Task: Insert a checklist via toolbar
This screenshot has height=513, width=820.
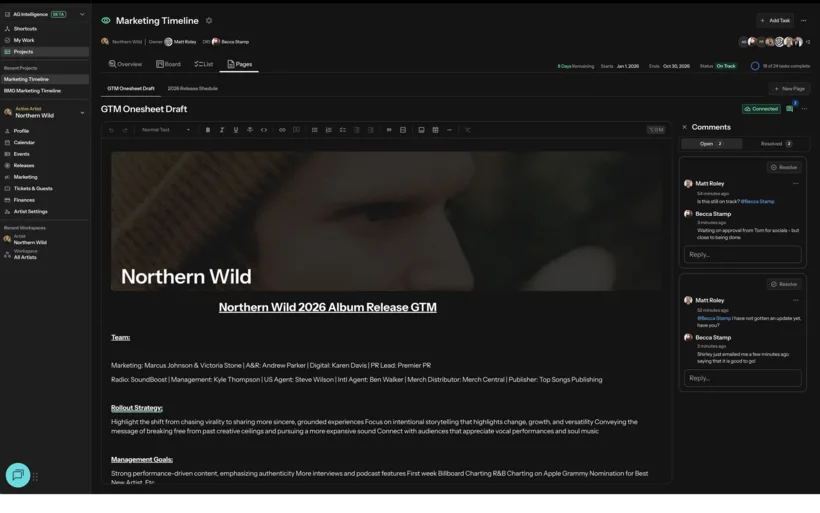Action: coord(343,130)
